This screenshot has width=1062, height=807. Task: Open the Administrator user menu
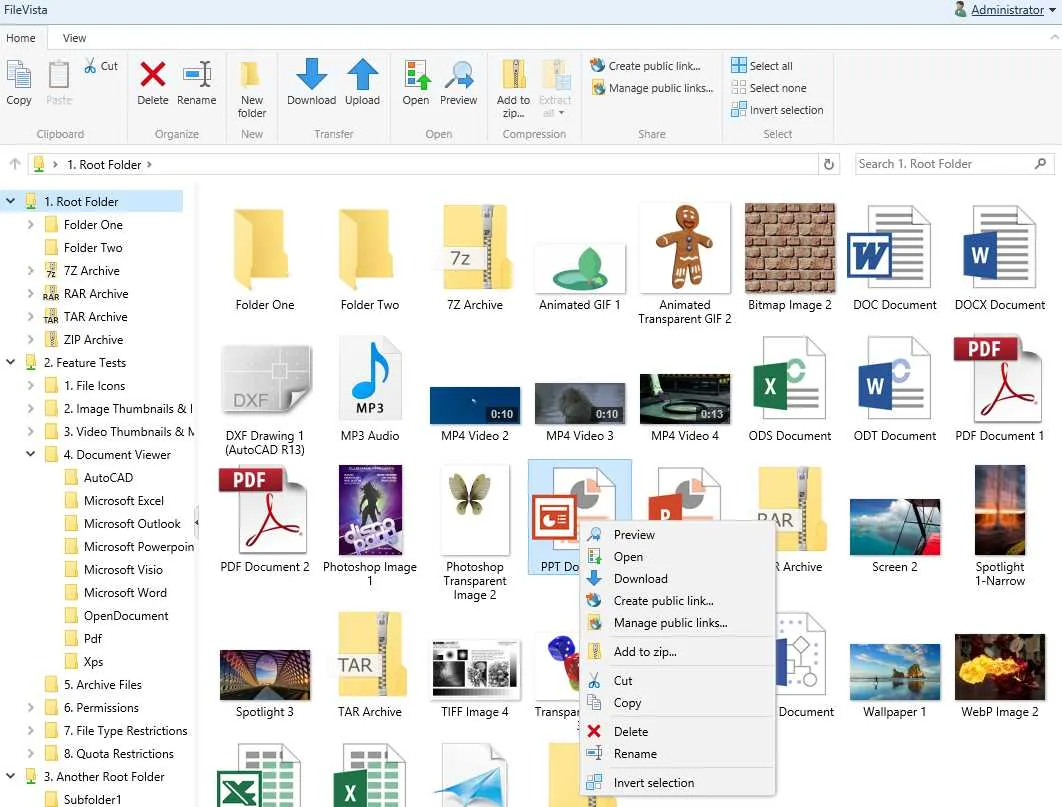coord(1005,9)
